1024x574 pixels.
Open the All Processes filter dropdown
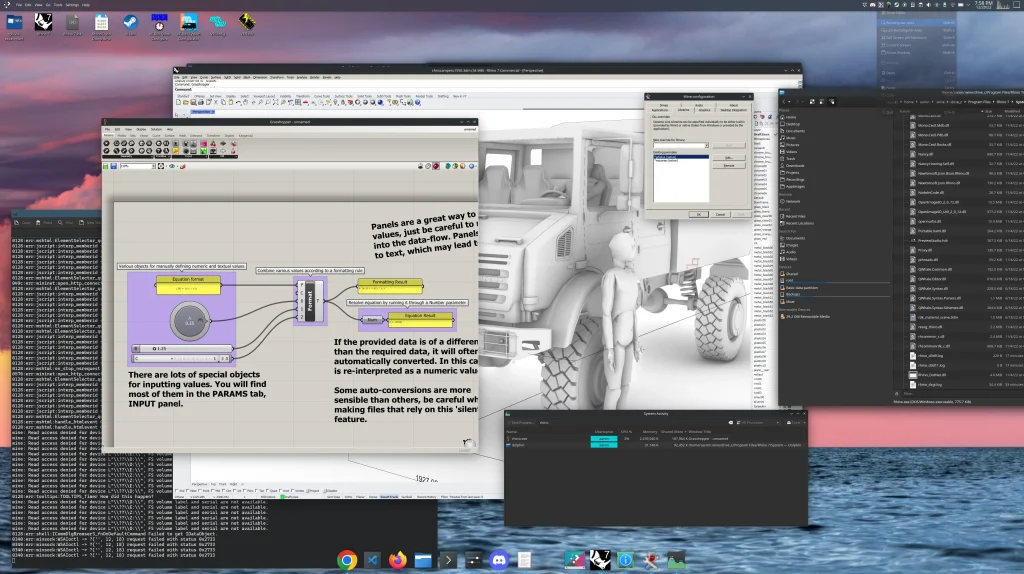758,423
